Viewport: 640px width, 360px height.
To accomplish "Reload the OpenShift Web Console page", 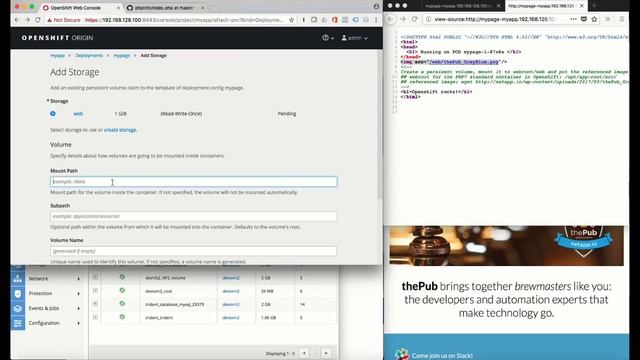I will (x=38, y=20).
